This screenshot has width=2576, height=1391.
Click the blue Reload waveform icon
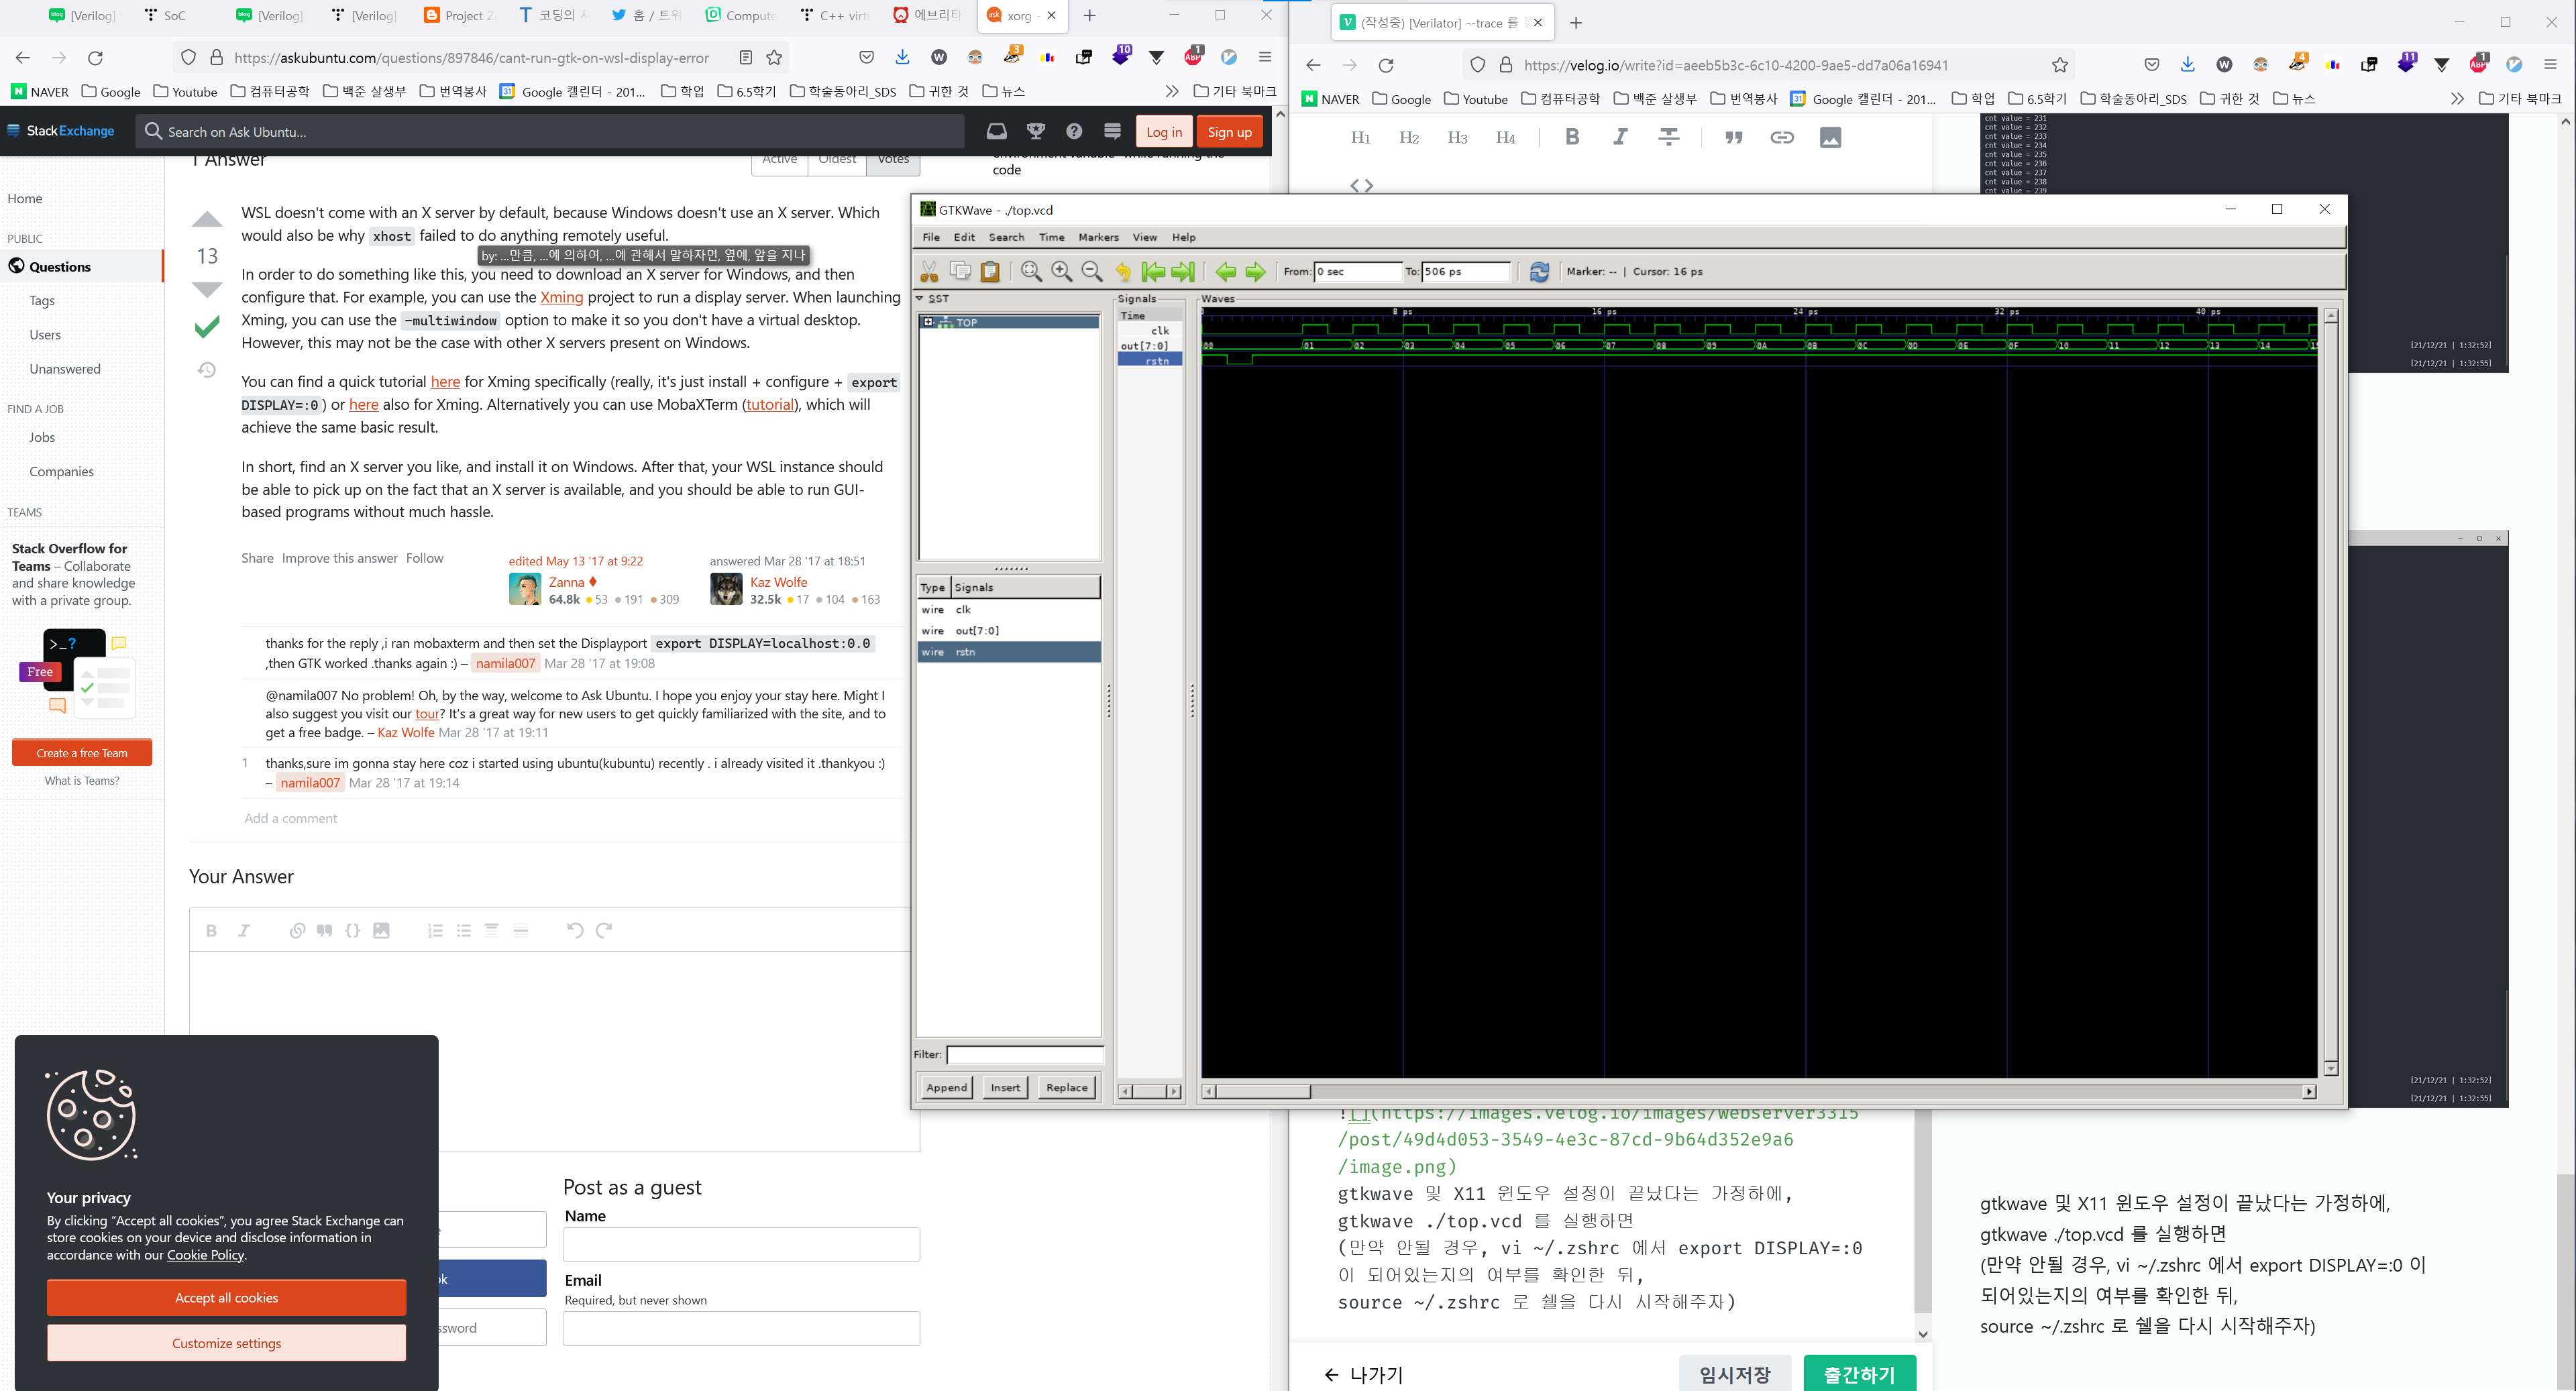coord(1539,271)
